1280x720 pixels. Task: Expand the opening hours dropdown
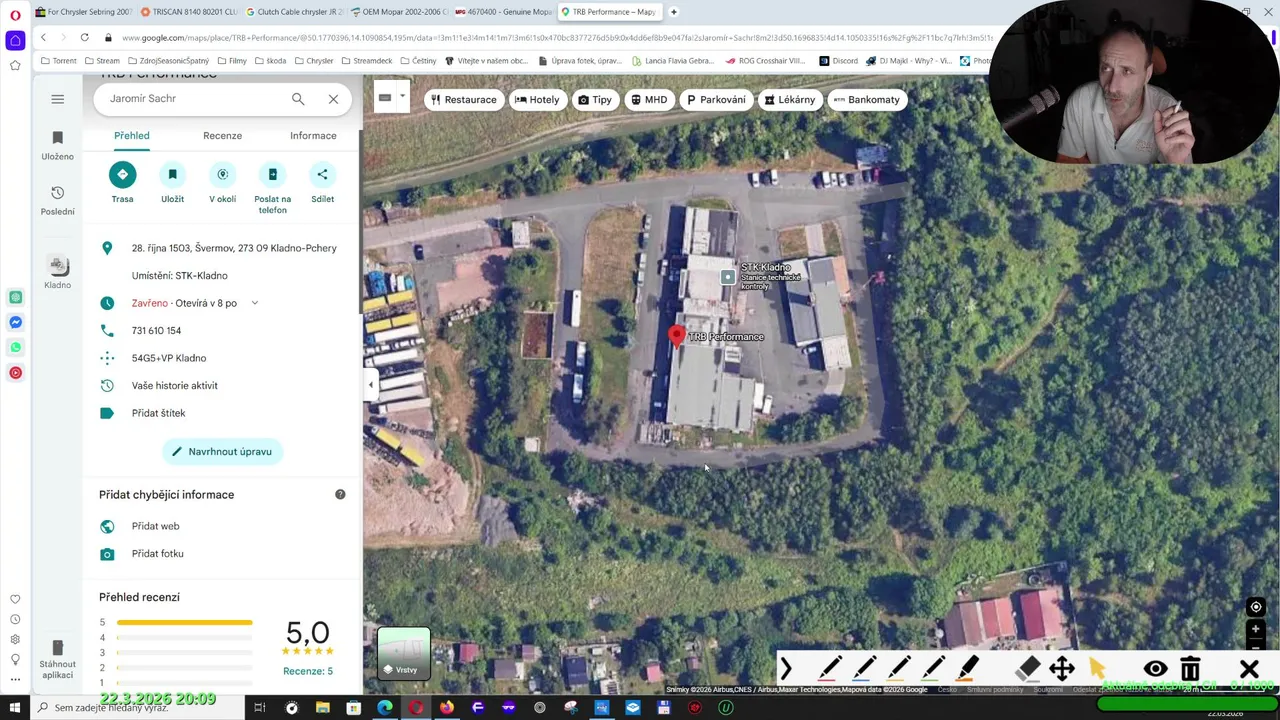[x=254, y=303]
